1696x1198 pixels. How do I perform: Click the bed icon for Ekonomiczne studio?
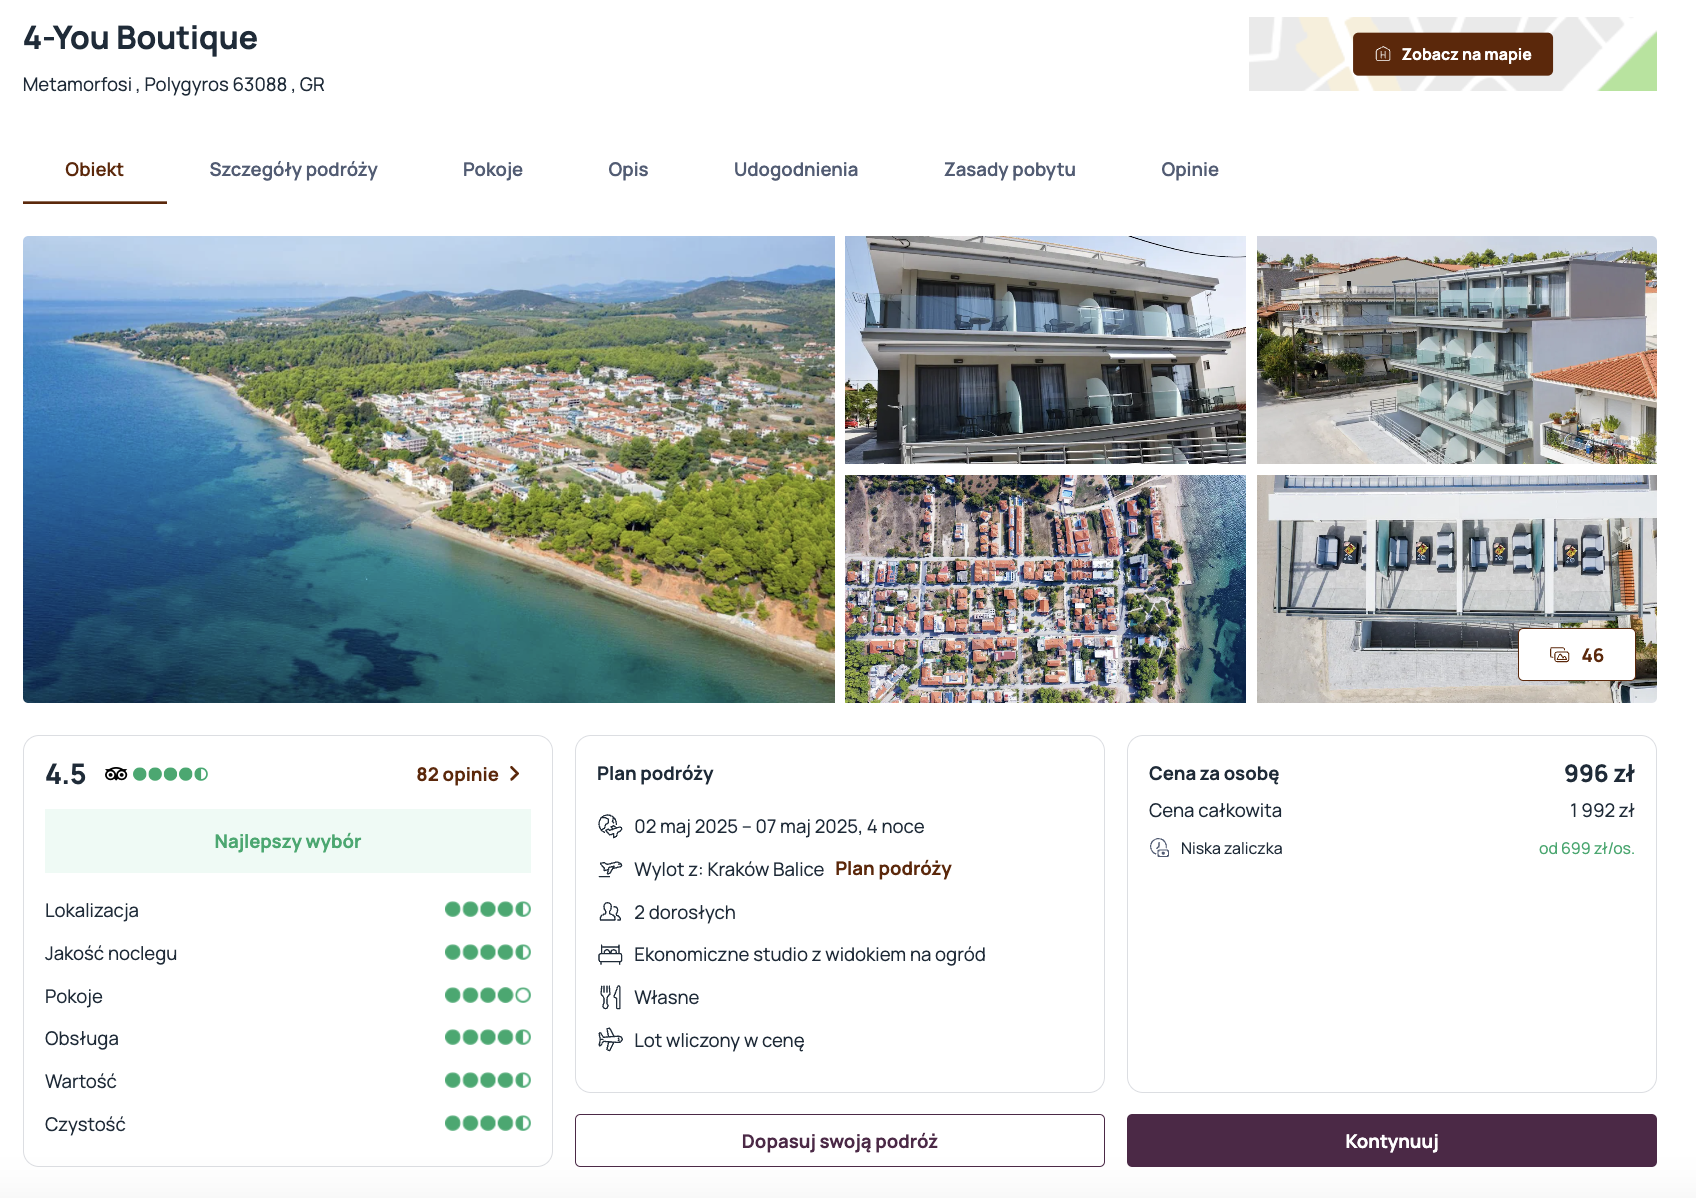point(610,955)
